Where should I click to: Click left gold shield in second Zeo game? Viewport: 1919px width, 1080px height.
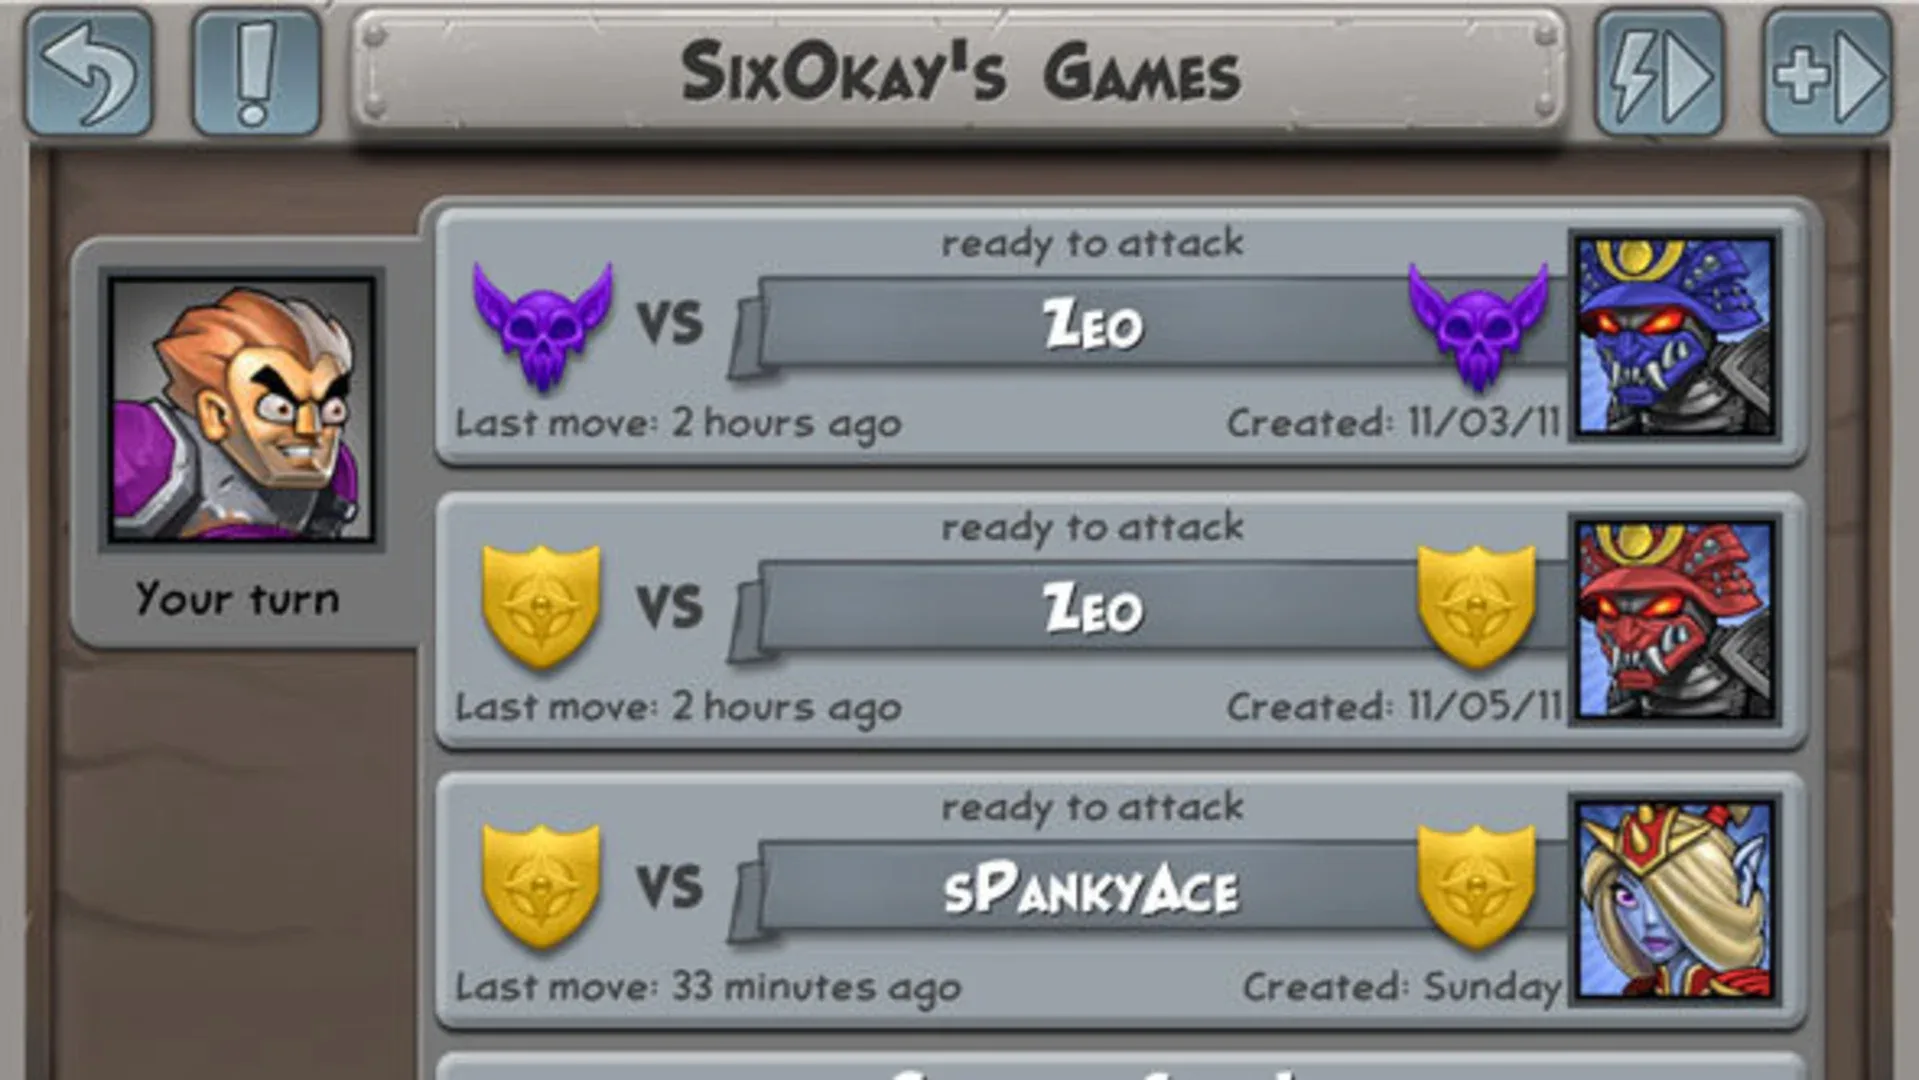coord(541,607)
